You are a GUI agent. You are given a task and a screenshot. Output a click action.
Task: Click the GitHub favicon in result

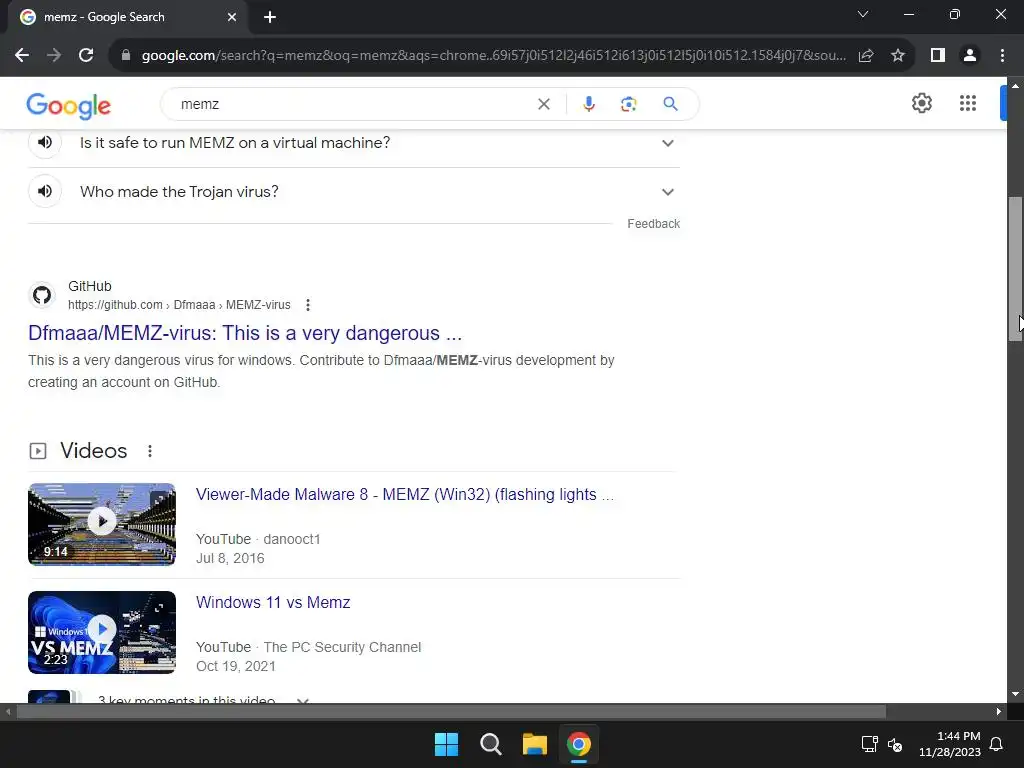(42, 295)
